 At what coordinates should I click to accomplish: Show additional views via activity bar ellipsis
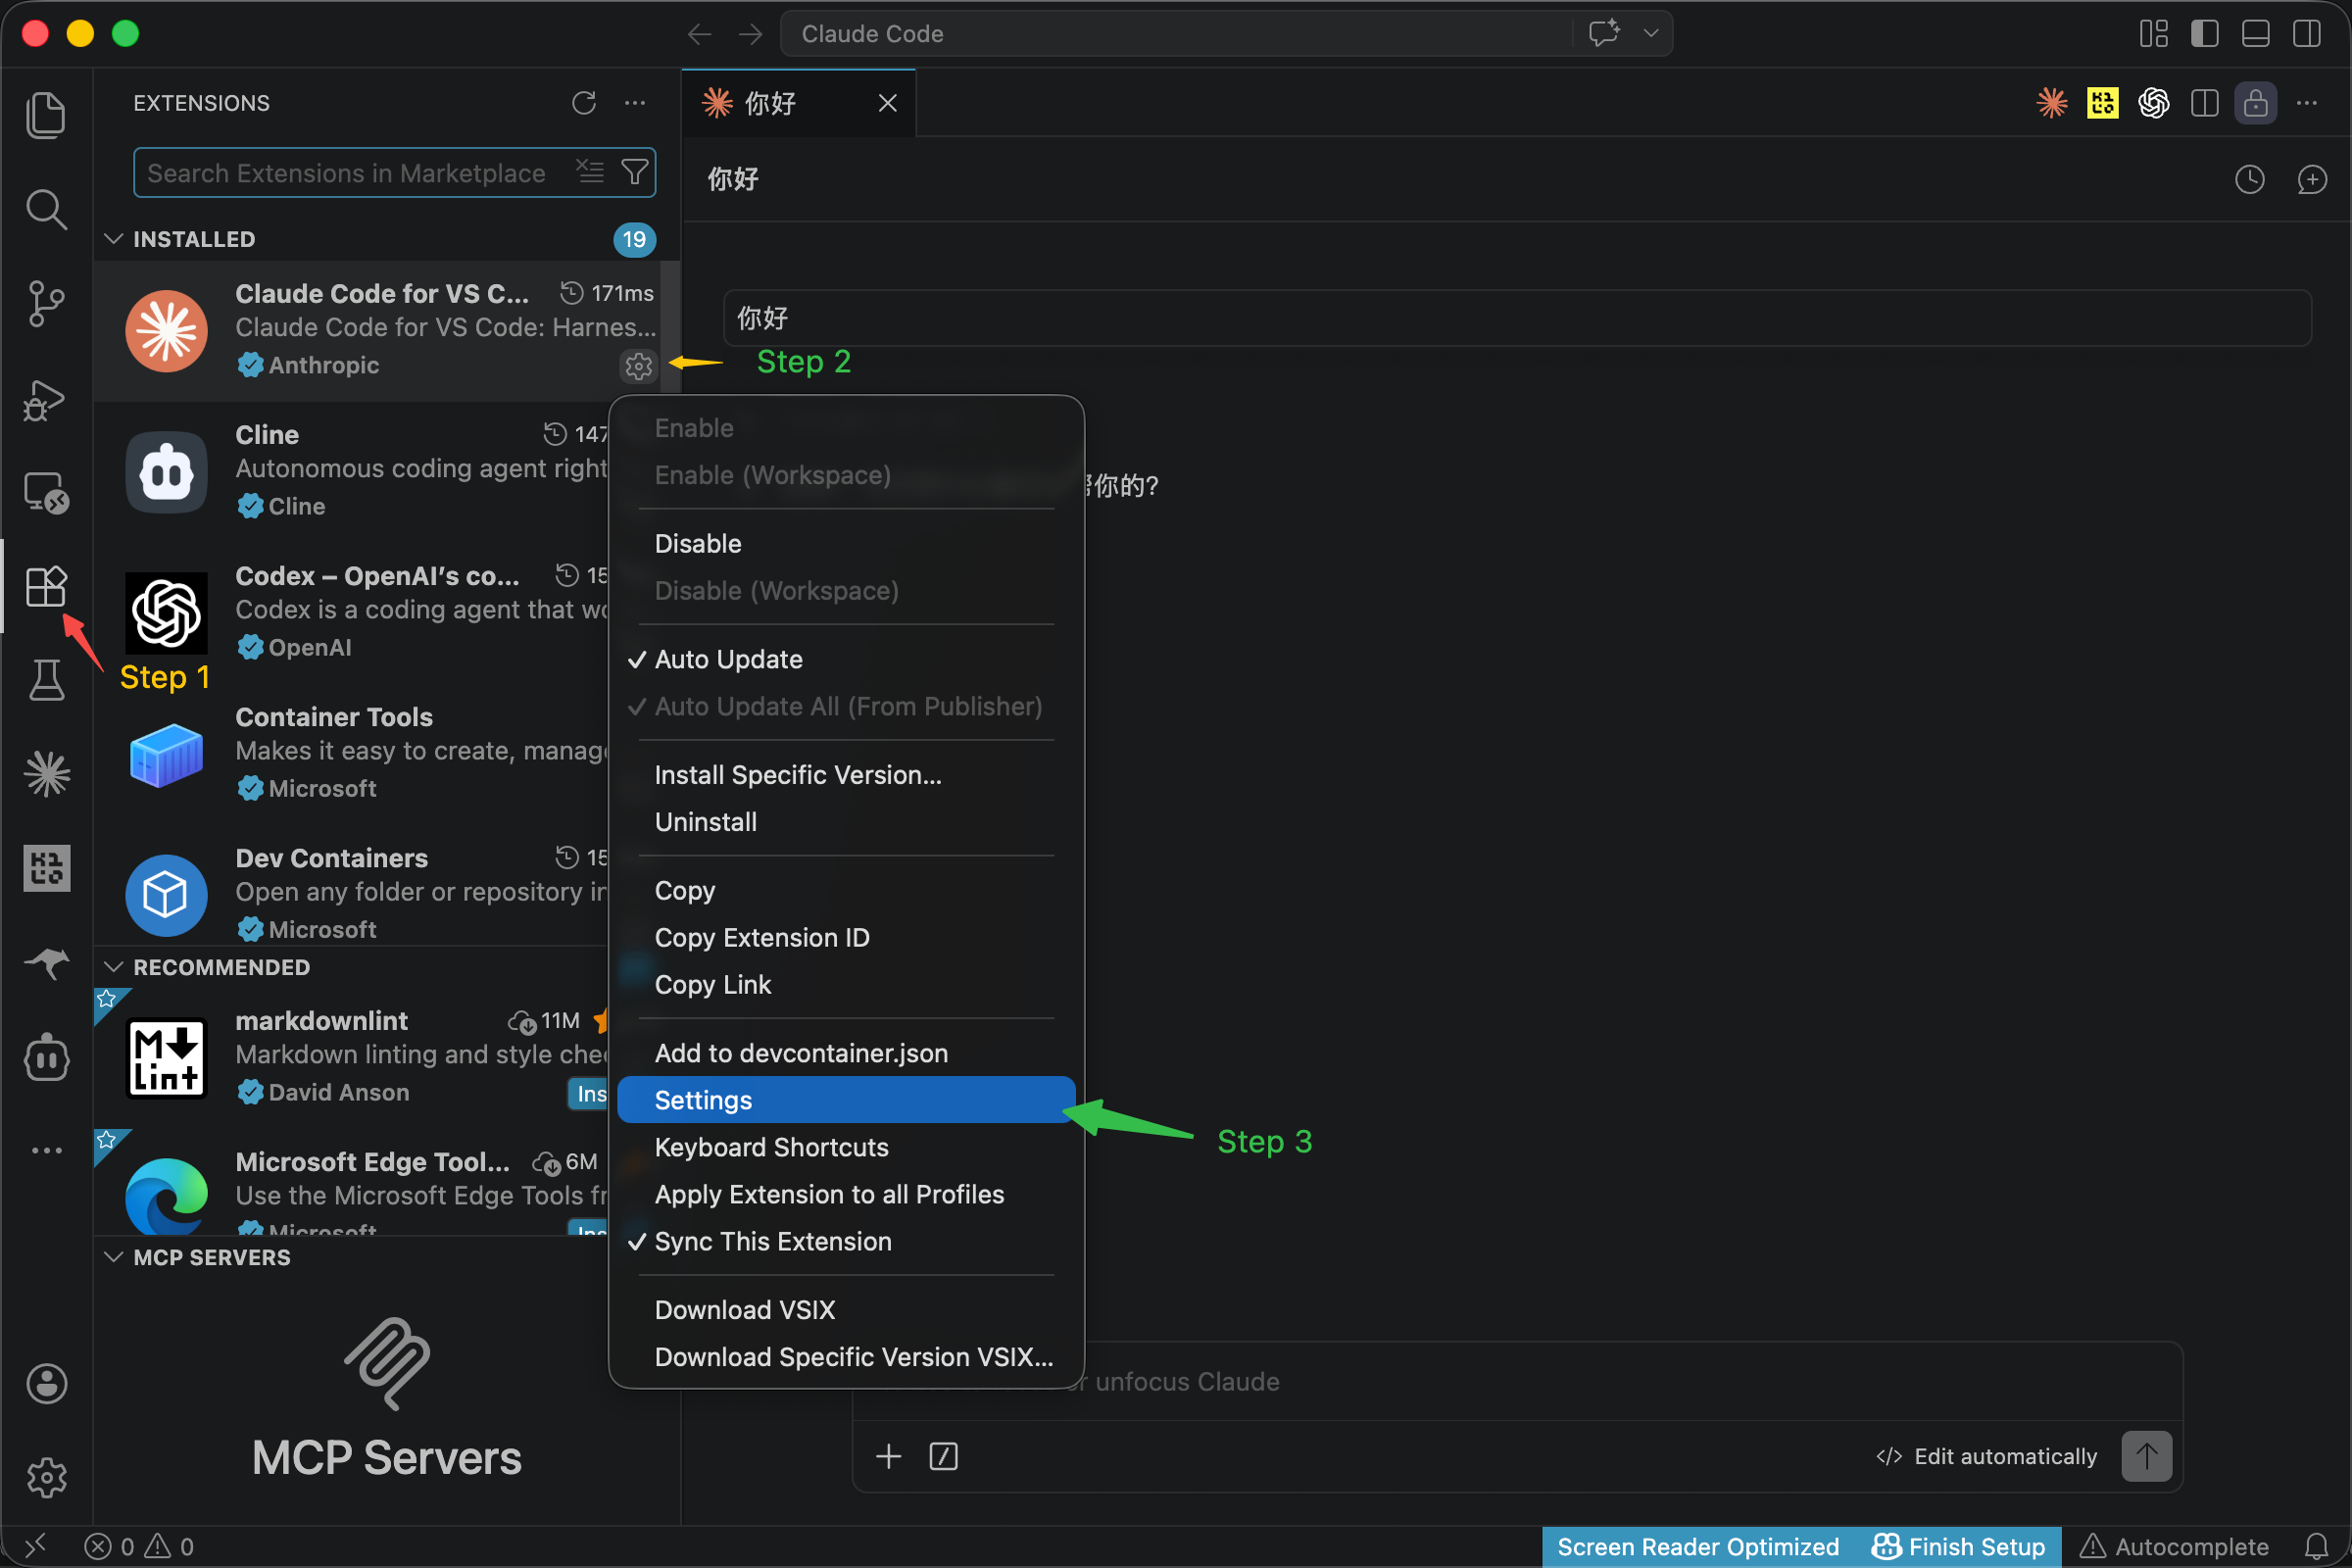click(x=46, y=1150)
